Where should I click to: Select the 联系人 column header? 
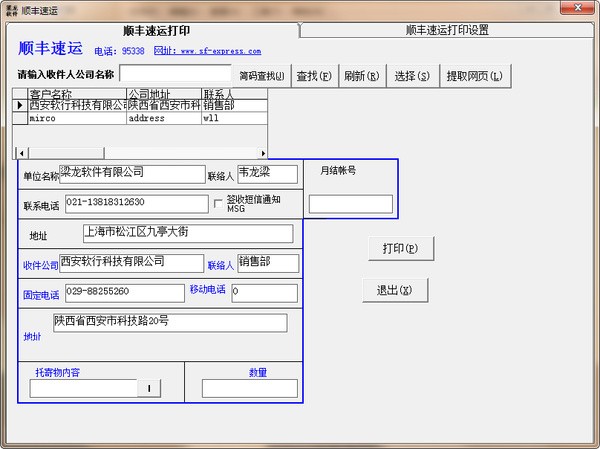pyautogui.click(x=234, y=94)
